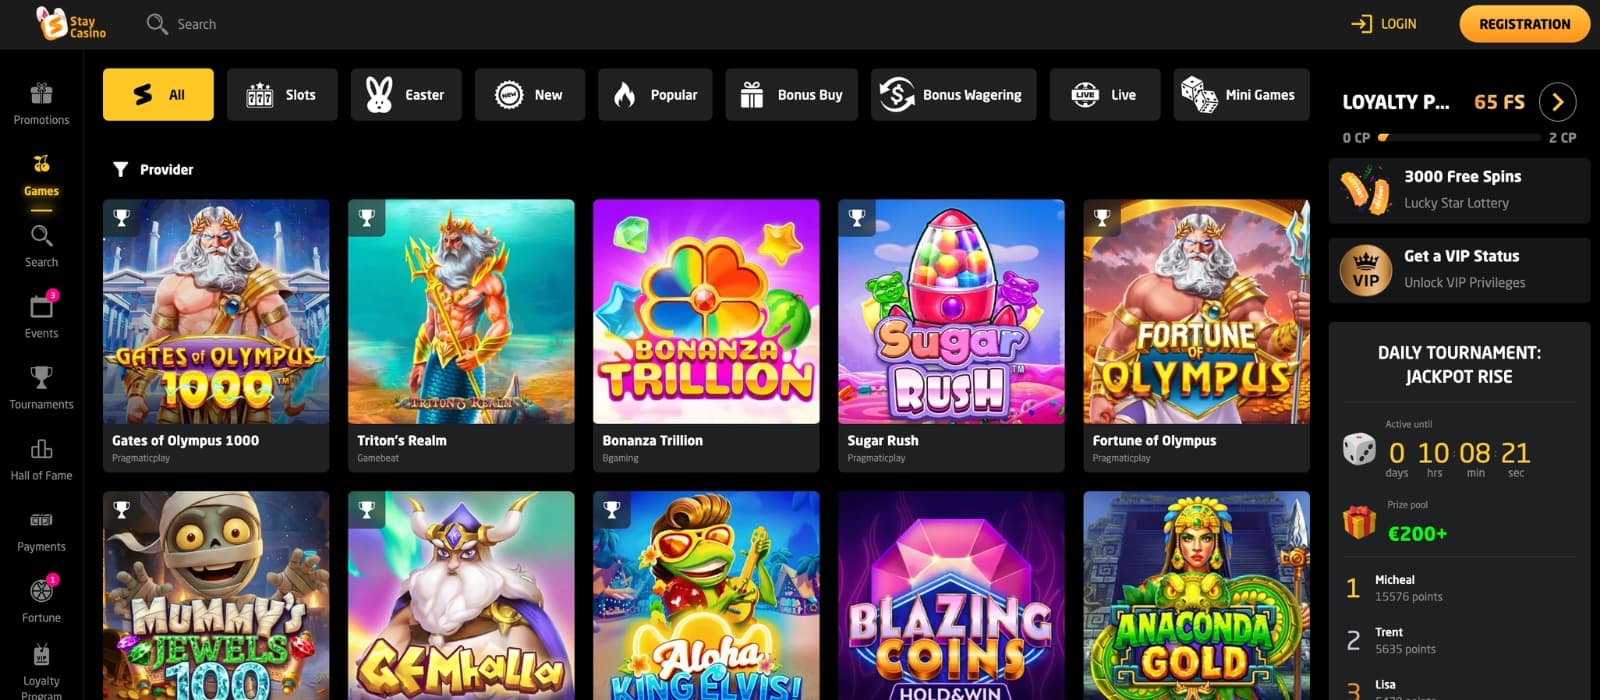Go to Tournaments in the sidebar
The image size is (1600, 700).
coord(41,389)
